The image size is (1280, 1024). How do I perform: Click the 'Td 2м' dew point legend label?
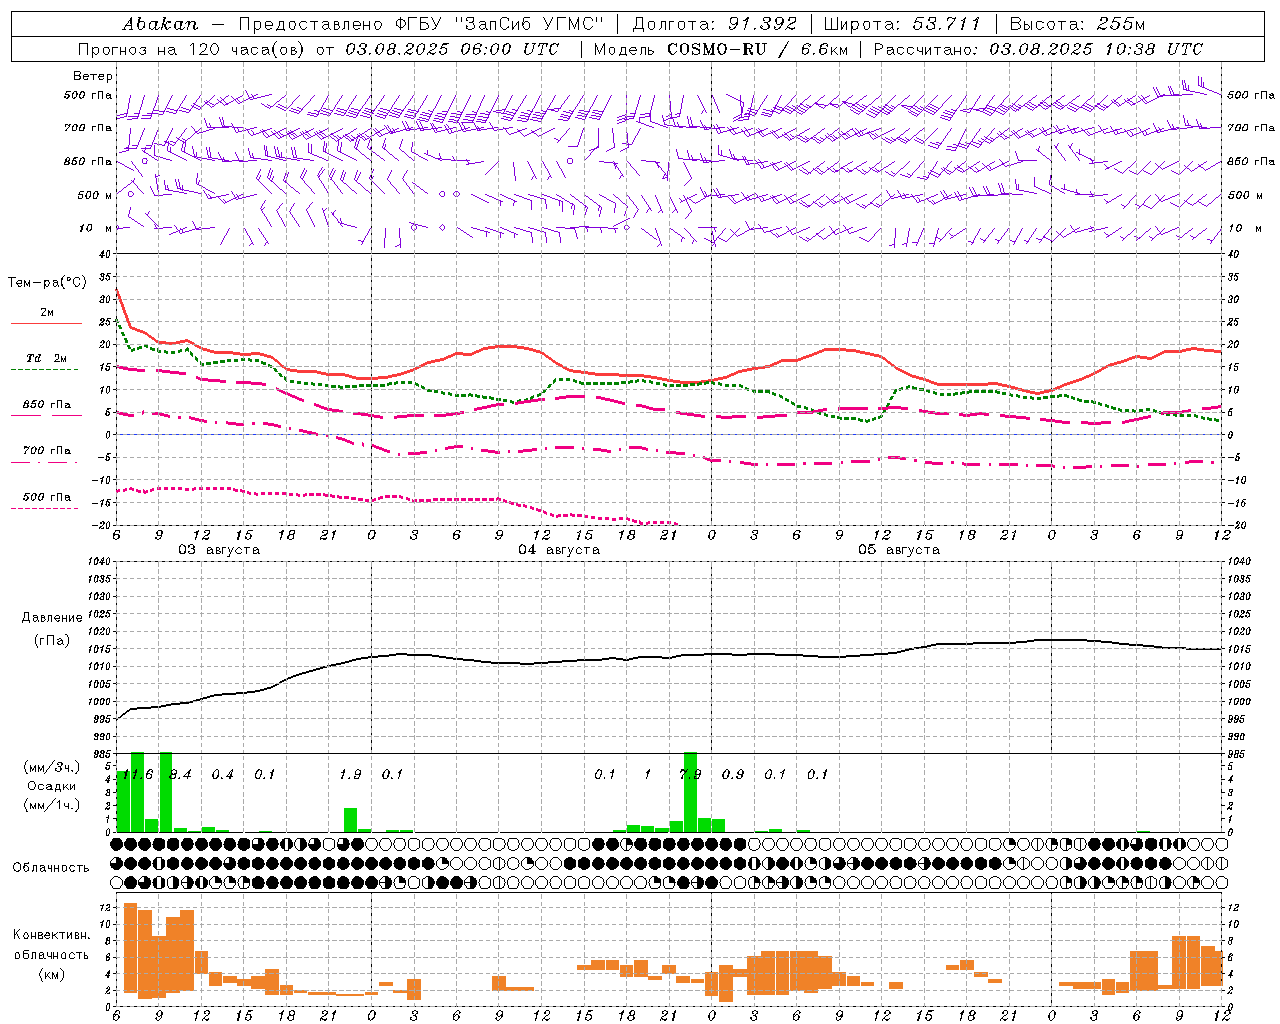(x=47, y=358)
